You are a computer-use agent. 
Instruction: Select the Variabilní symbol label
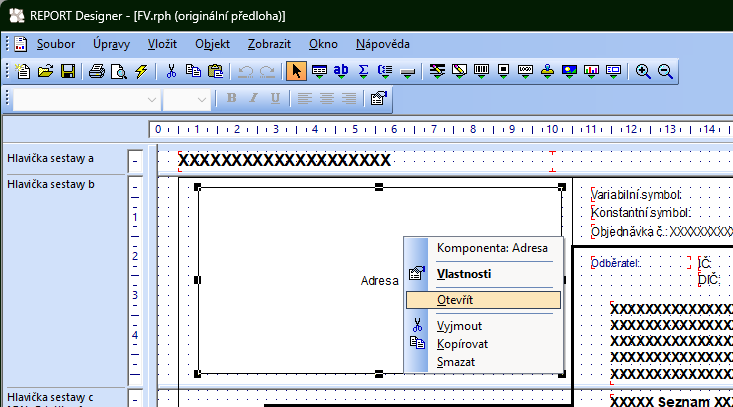pos(636,195)
